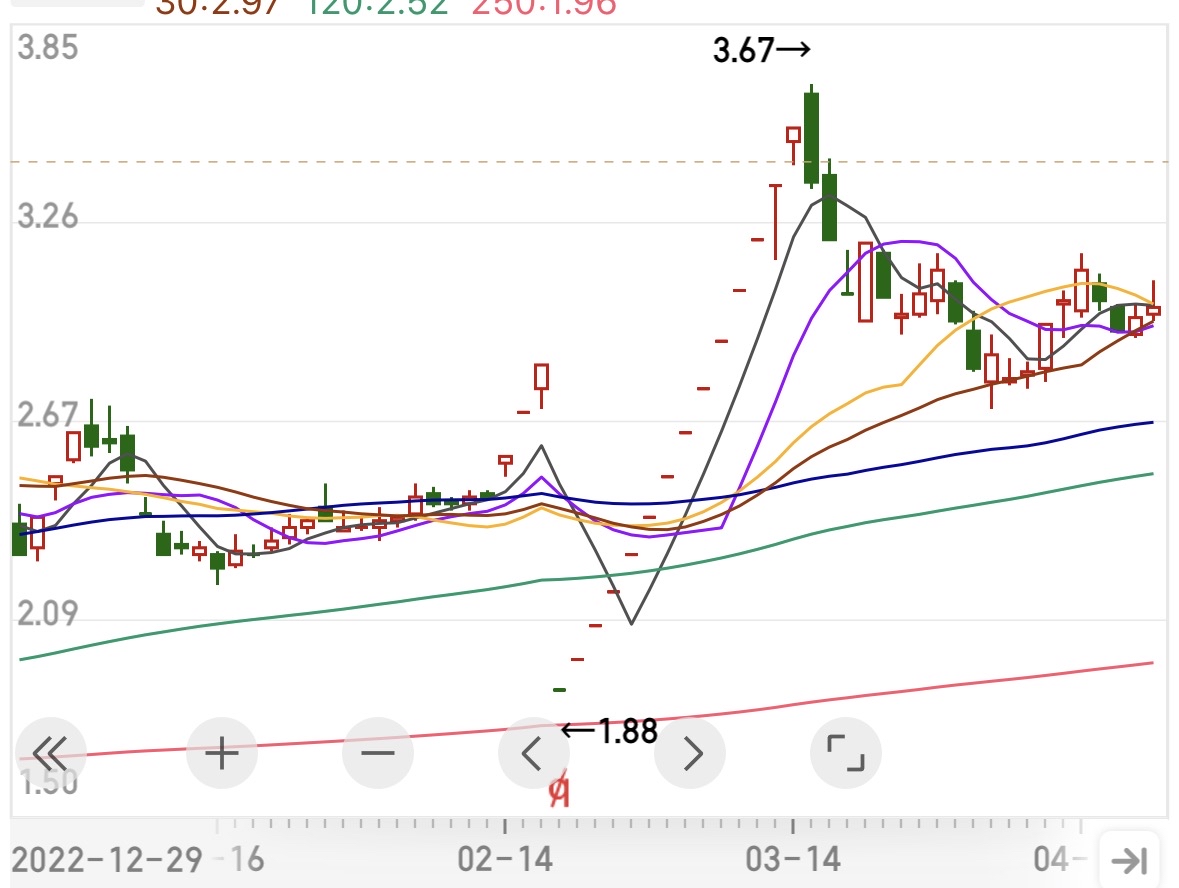Open chart in fullscreen mode
1179x888 pixels.
pos(846,753)
